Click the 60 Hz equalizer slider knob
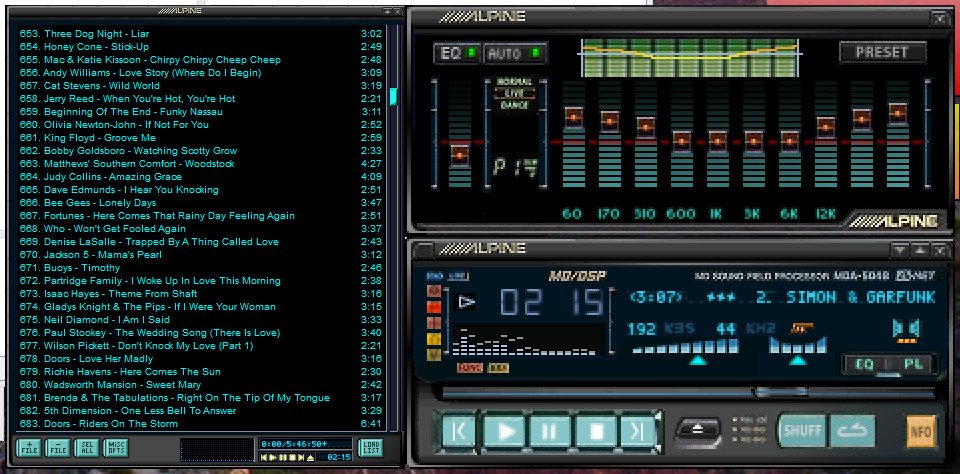The width and height of the screenshot is (960, 474). point(573,117)
